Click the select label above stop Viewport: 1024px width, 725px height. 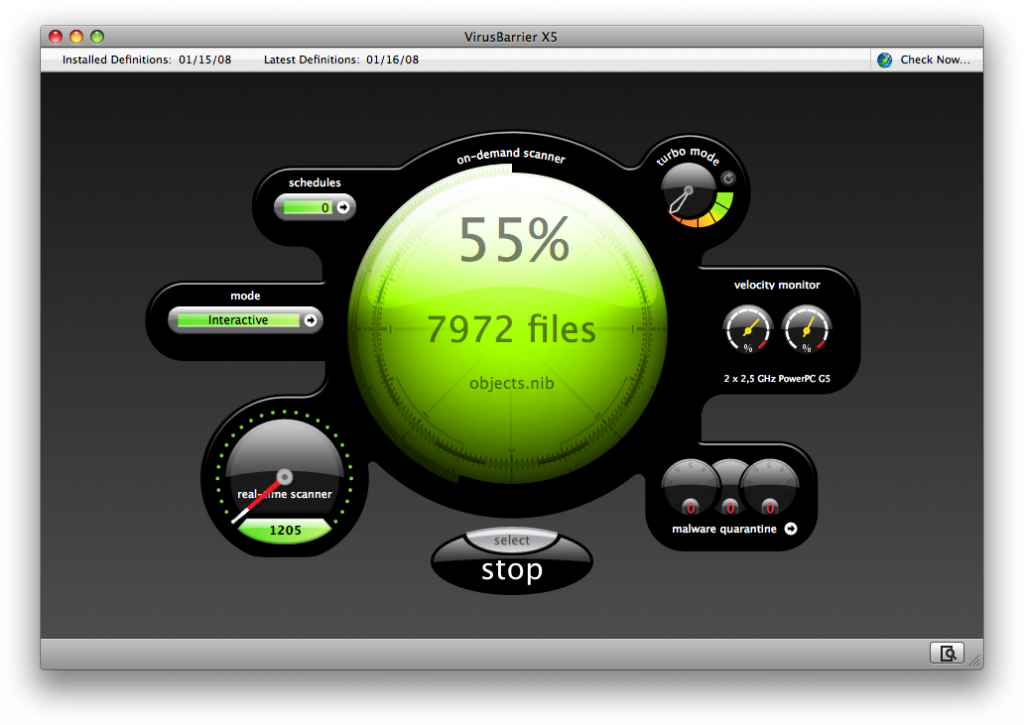point(511,540)
